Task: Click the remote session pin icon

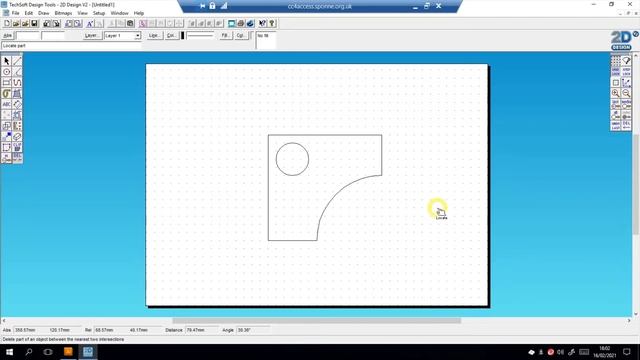Action: coord(202,6)
